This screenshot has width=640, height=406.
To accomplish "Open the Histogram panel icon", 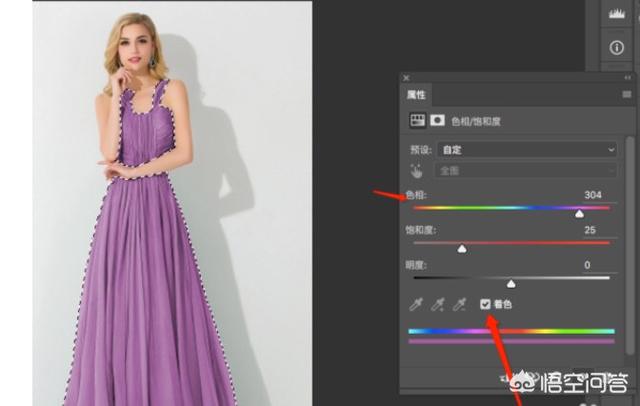I will pyautogui.click(x=616, y=13).
